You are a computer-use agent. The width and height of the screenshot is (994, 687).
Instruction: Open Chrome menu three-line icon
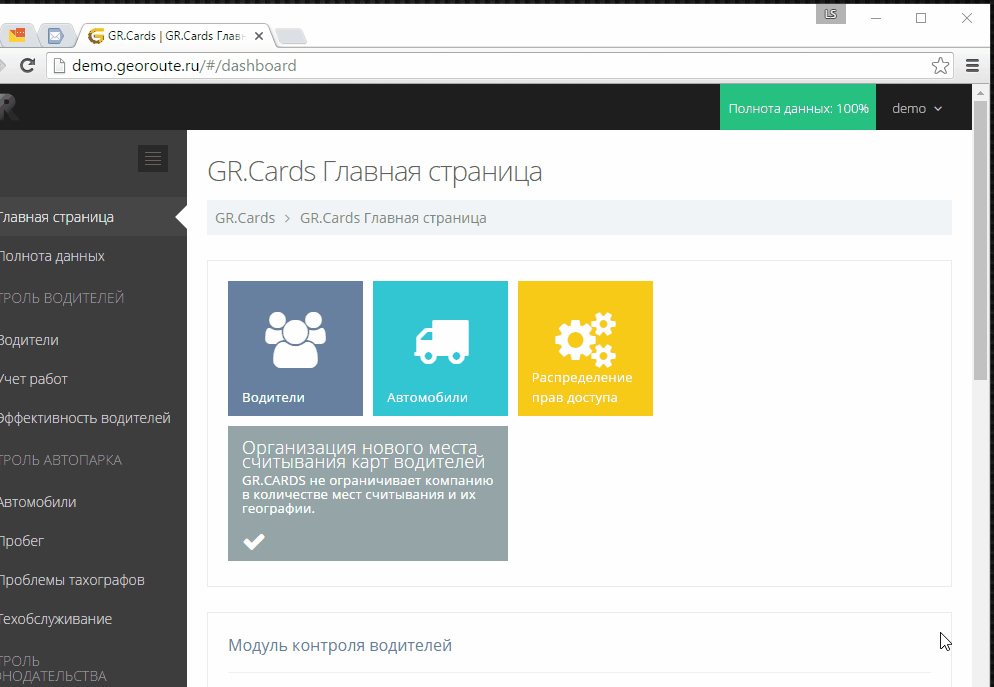coord(972,66)
